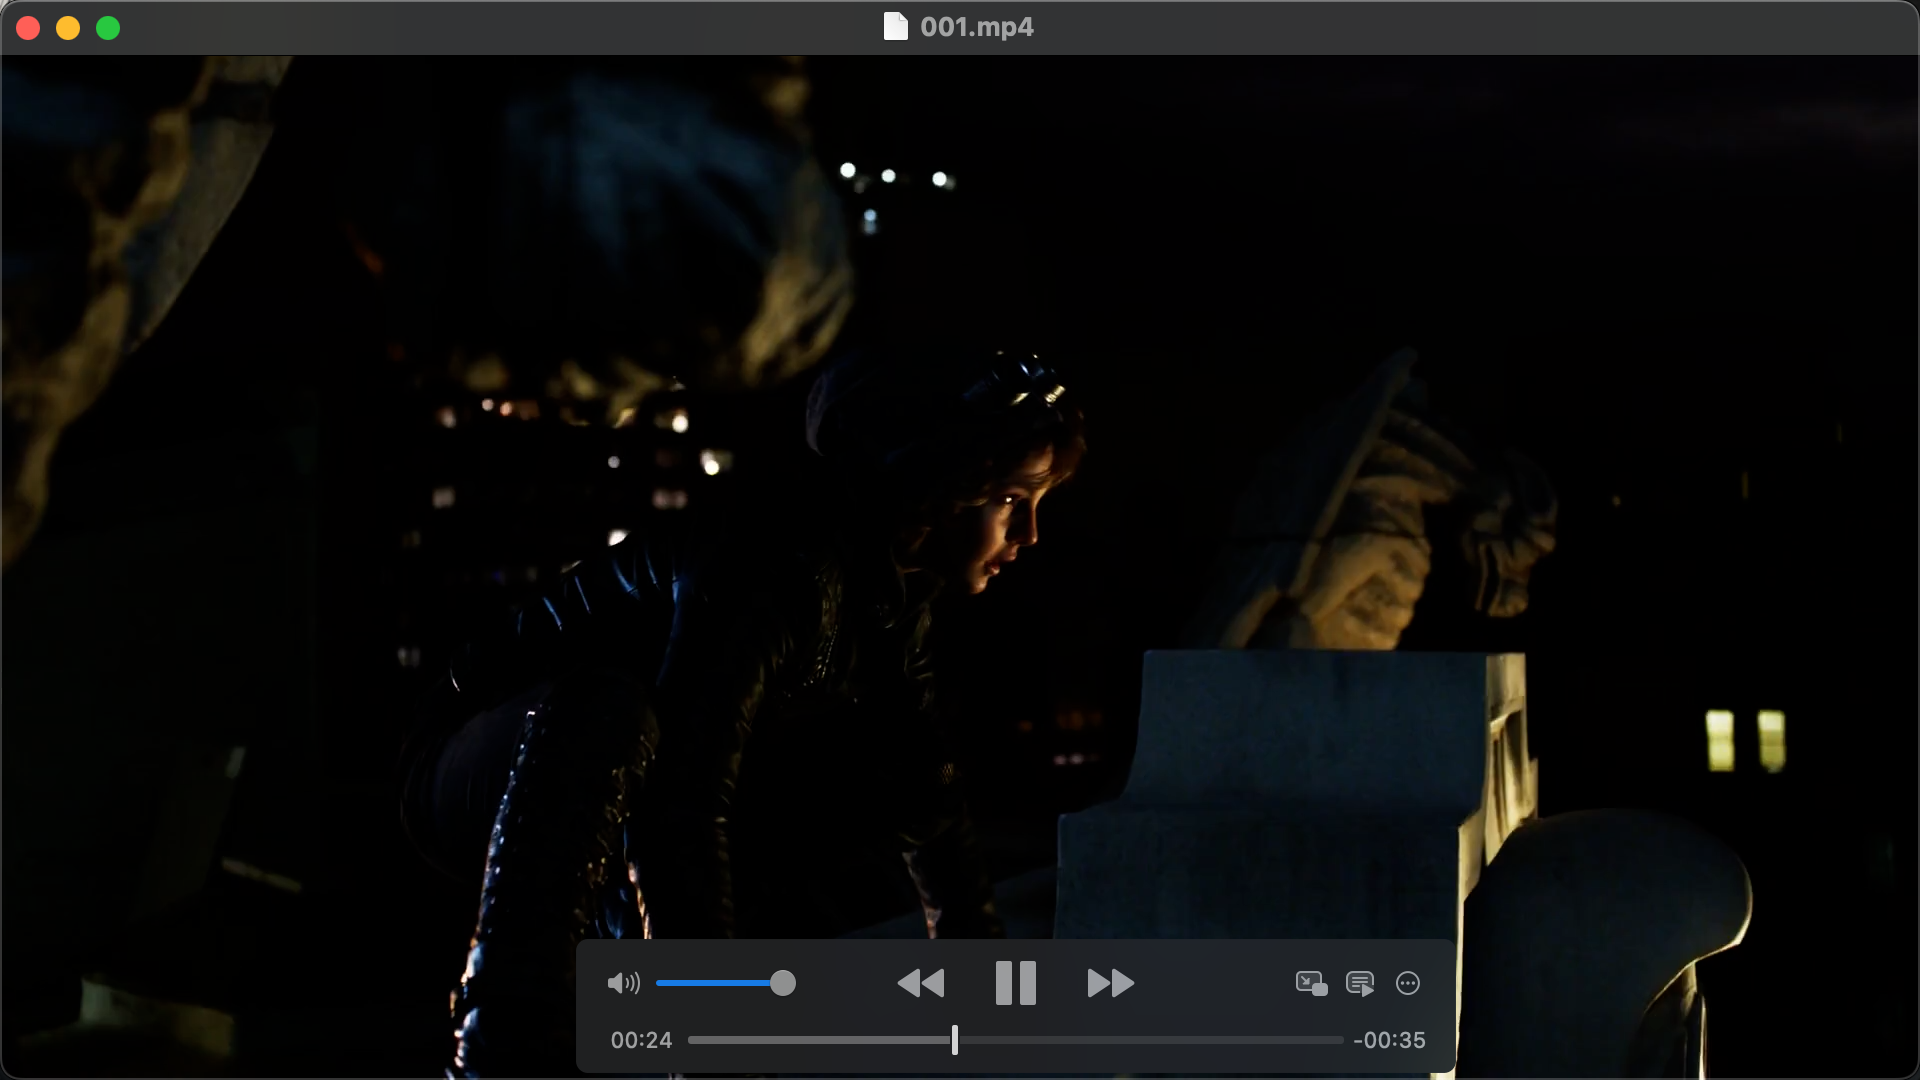Enter full screen using green button
Viewport: 1920px width, 1080px height.
[x=108, y=28]
